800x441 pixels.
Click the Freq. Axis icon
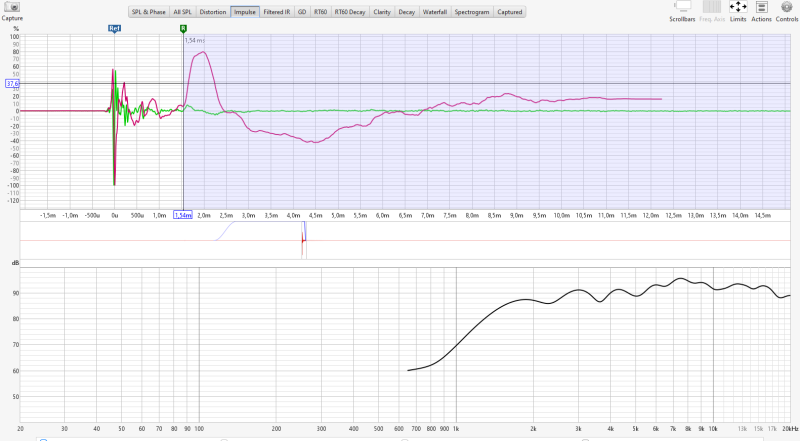tap(712, 7)
